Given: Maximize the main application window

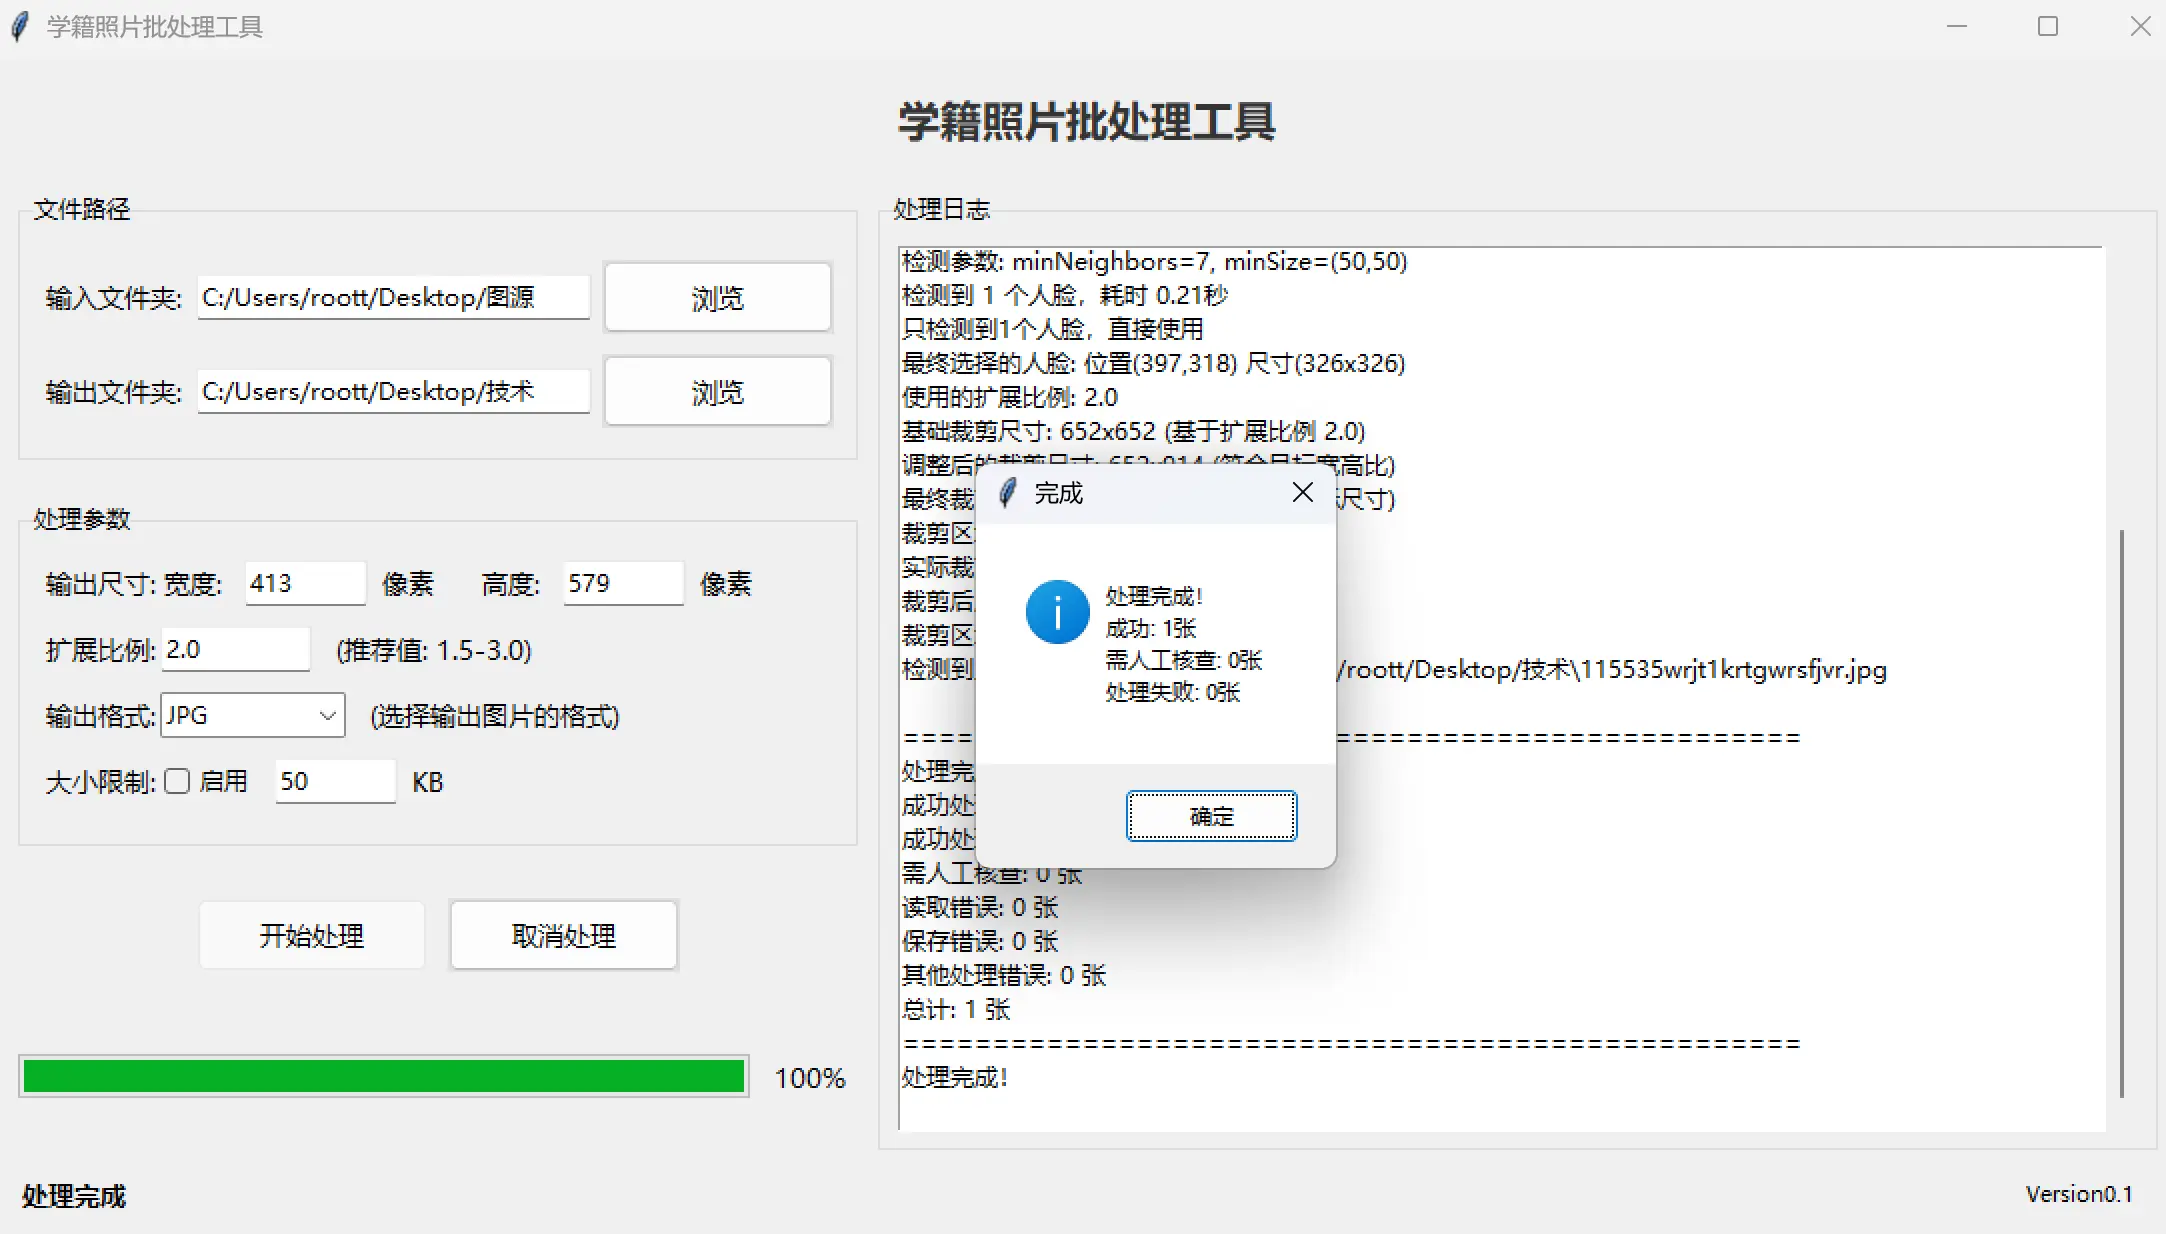Looking at the screenshot, I should 2048,27.
